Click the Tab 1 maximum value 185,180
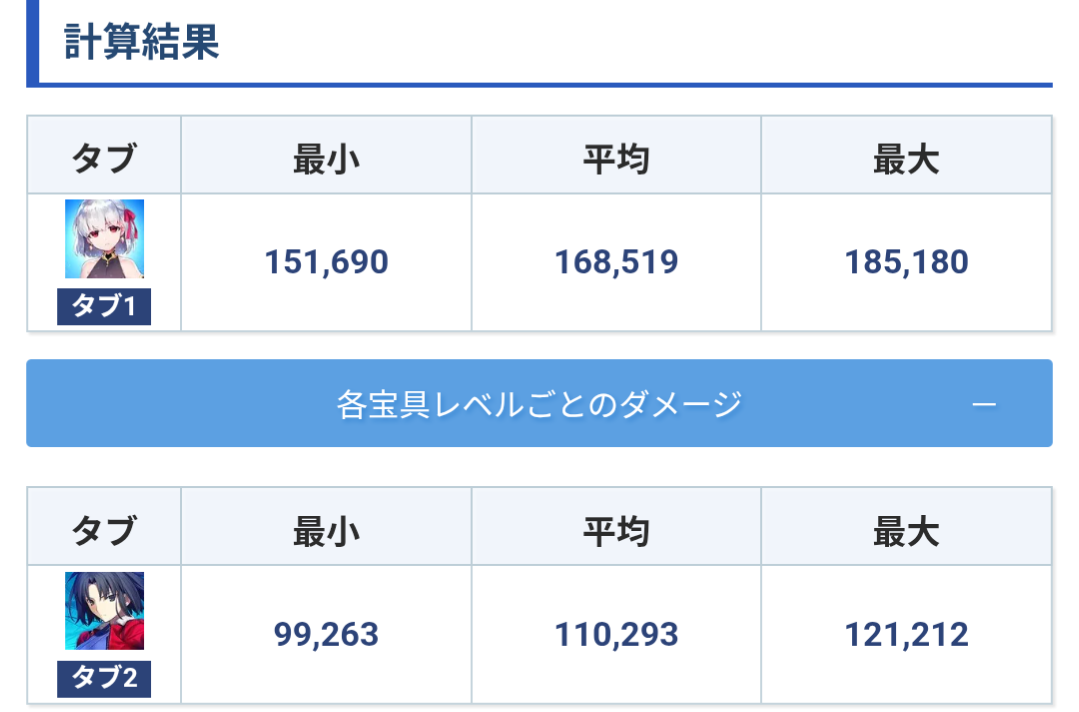 [906, 262]
